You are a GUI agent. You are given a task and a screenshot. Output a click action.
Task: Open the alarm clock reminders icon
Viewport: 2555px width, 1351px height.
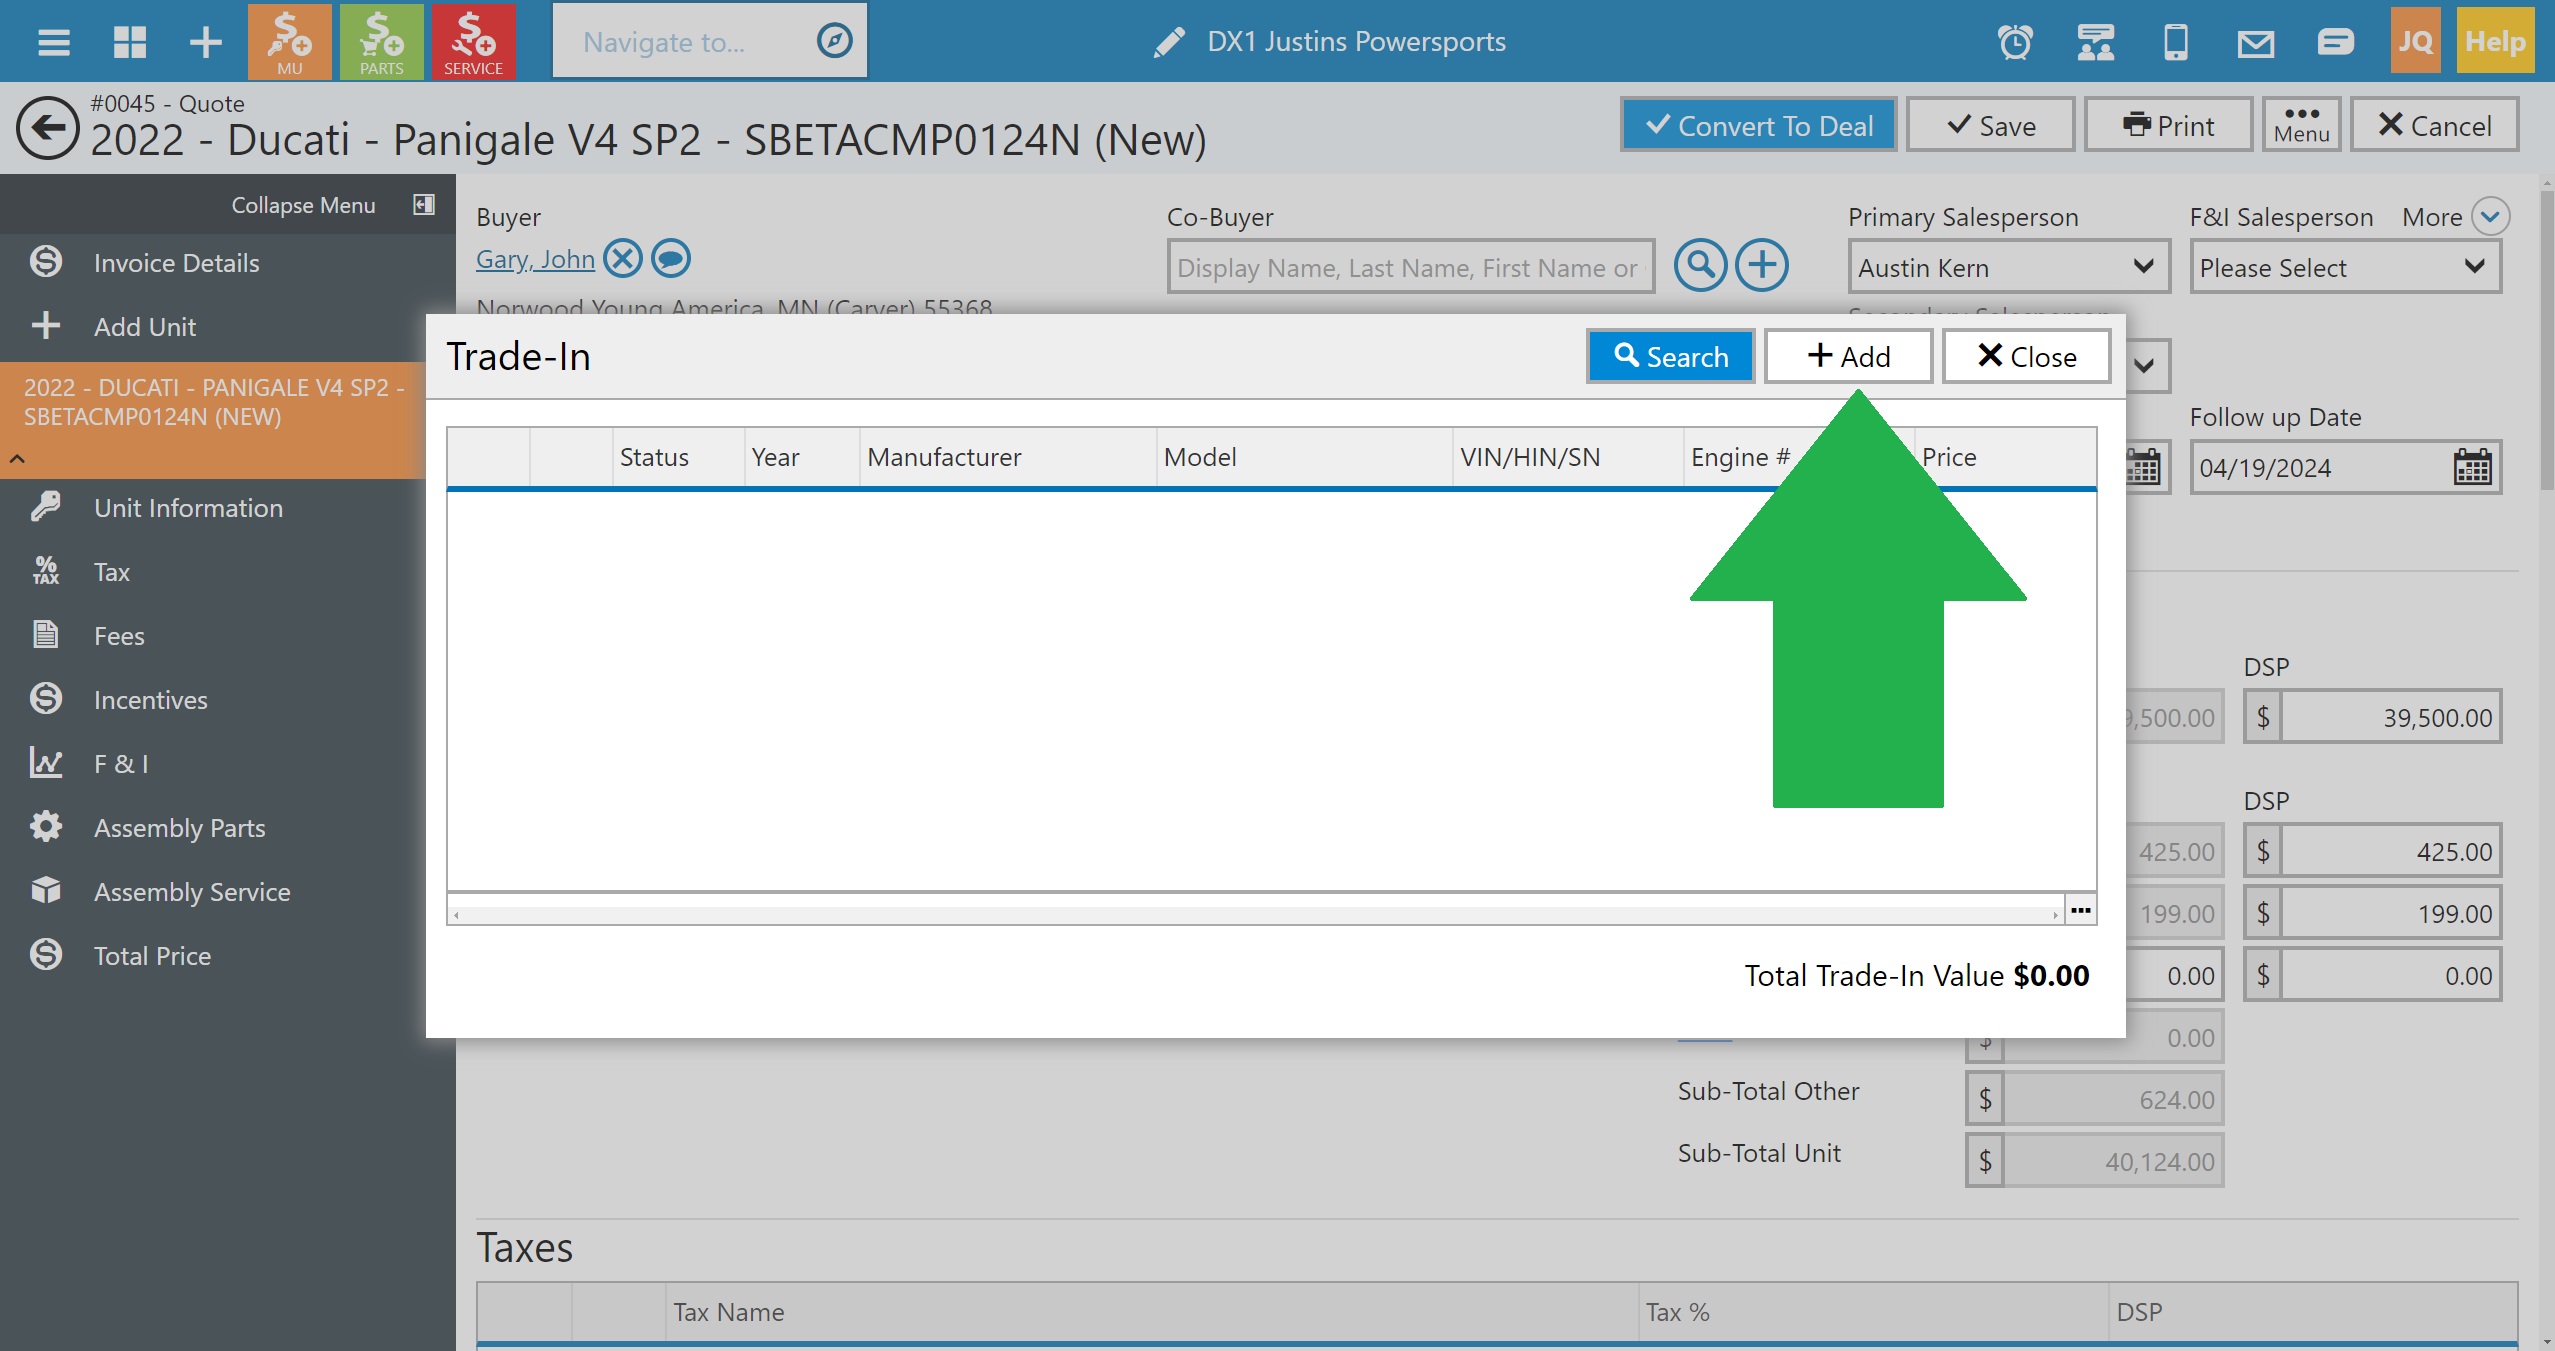point(2015,42)
